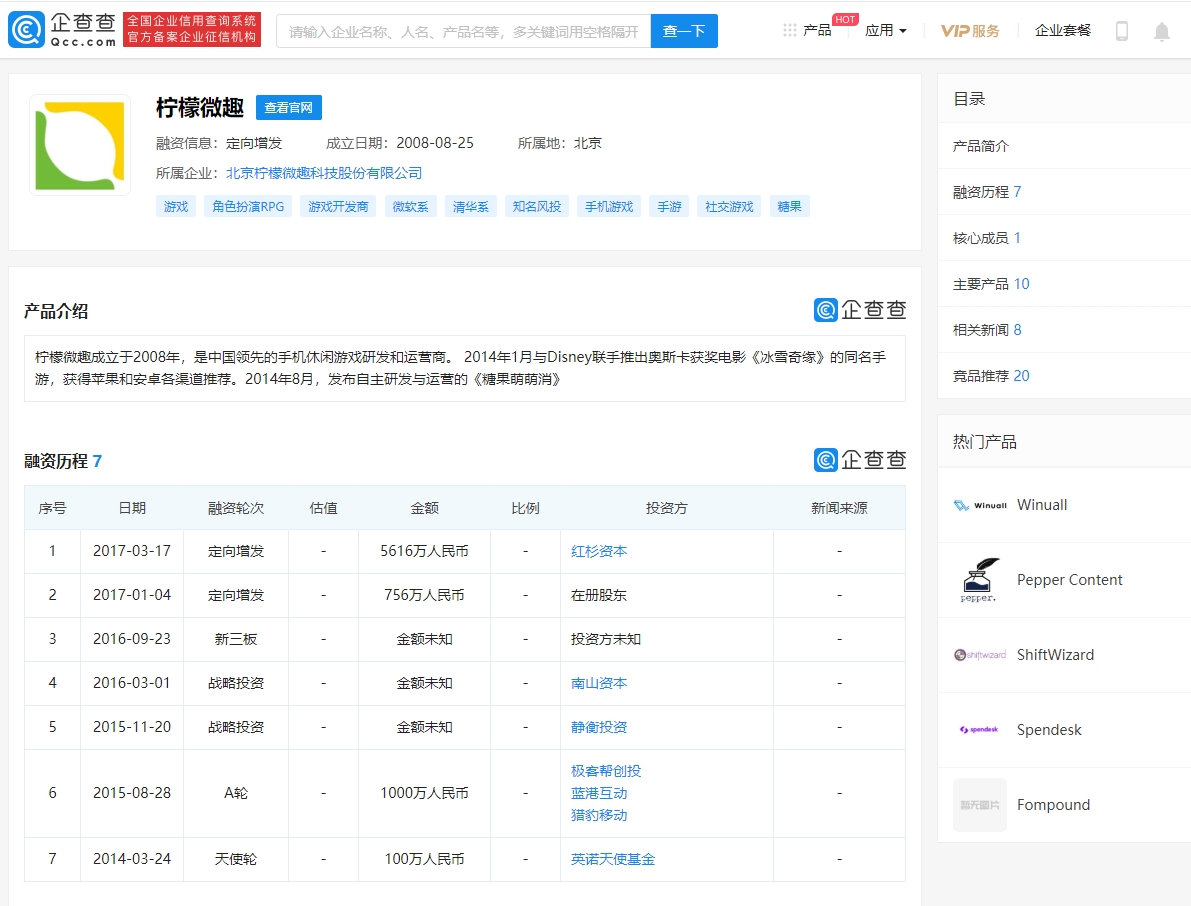Click the Pepper Content ink-bottle logo
This screenshot has width=1191, height=906.
978,579
